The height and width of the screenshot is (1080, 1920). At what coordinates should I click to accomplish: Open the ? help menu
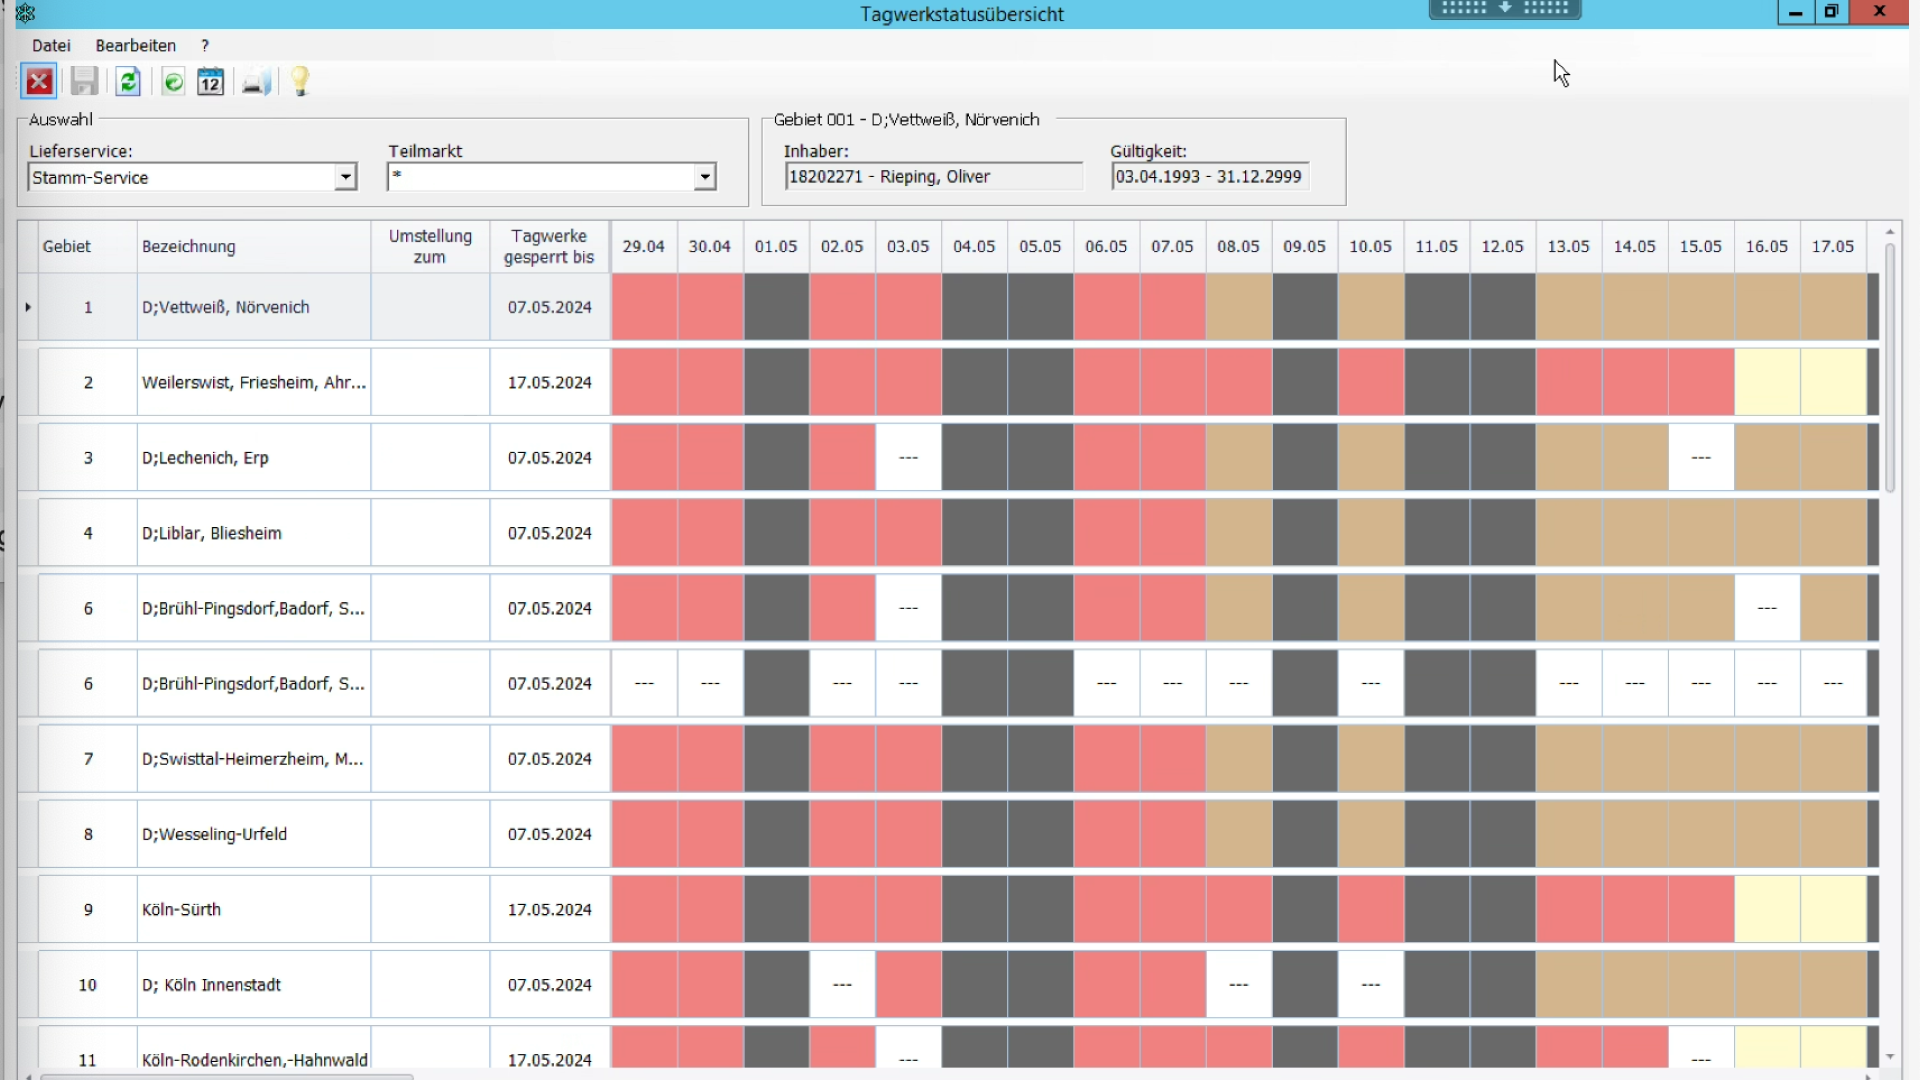(204, 45)
